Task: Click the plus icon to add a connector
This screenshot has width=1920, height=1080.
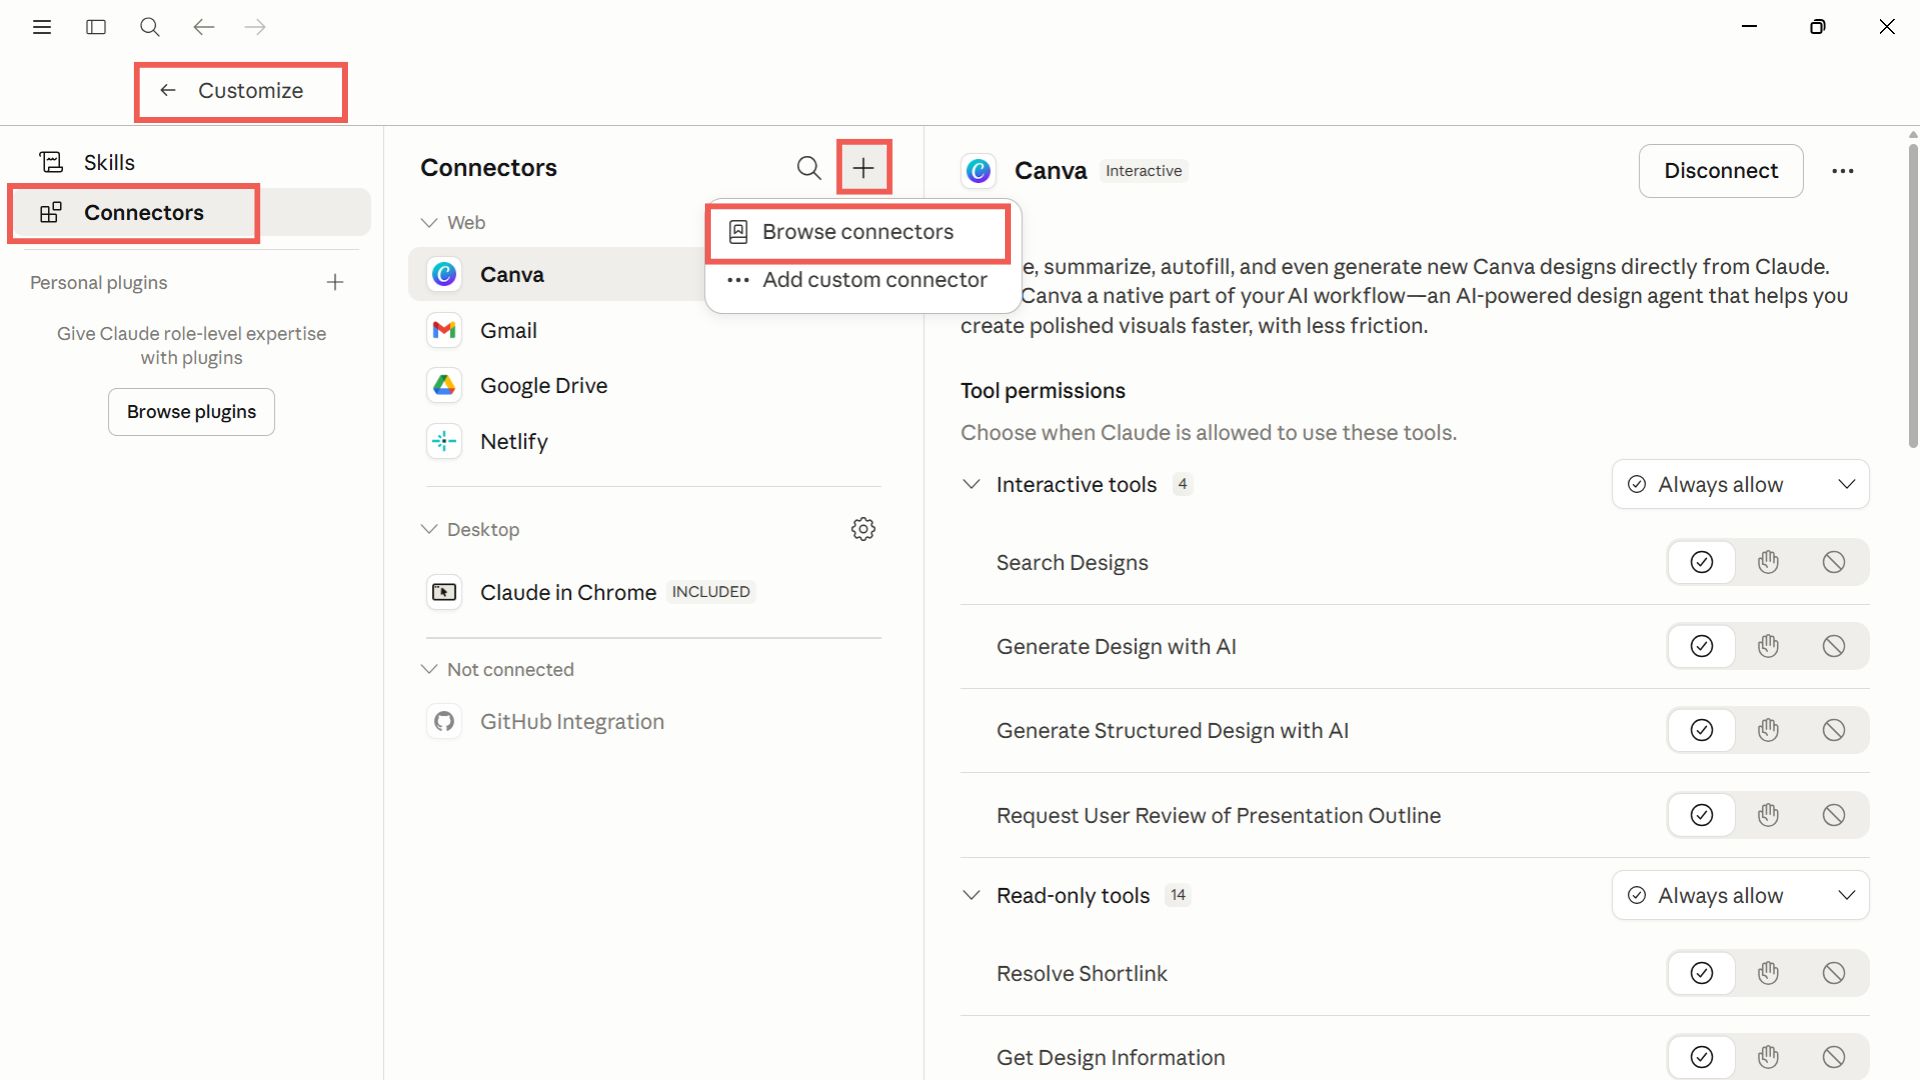Action: click(x=863, y=168)
